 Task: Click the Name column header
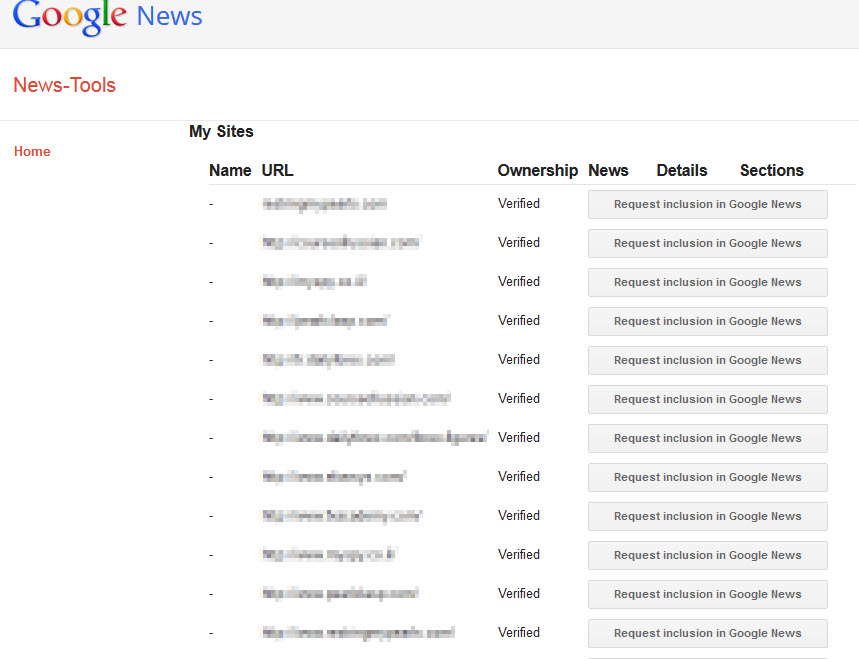(x=230, y=170)
